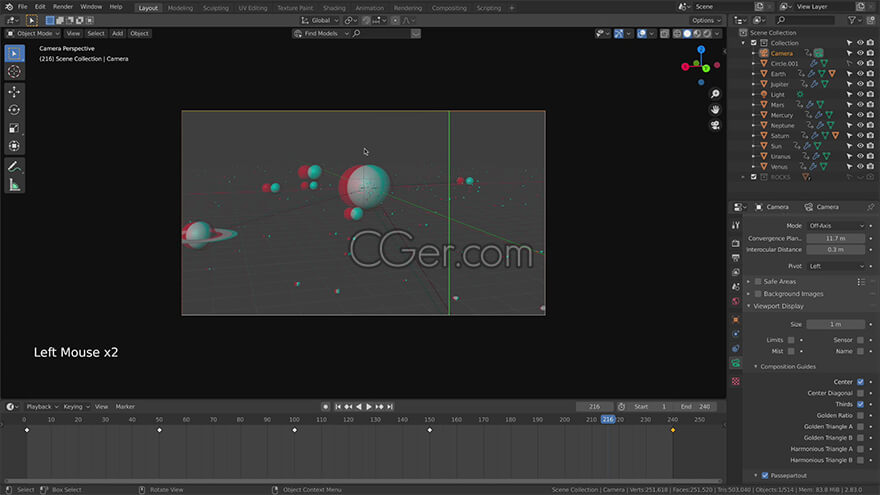Switch to the Animation workspace tab
This screenshot has height=495, width=880.
click(x=370, y=8)
